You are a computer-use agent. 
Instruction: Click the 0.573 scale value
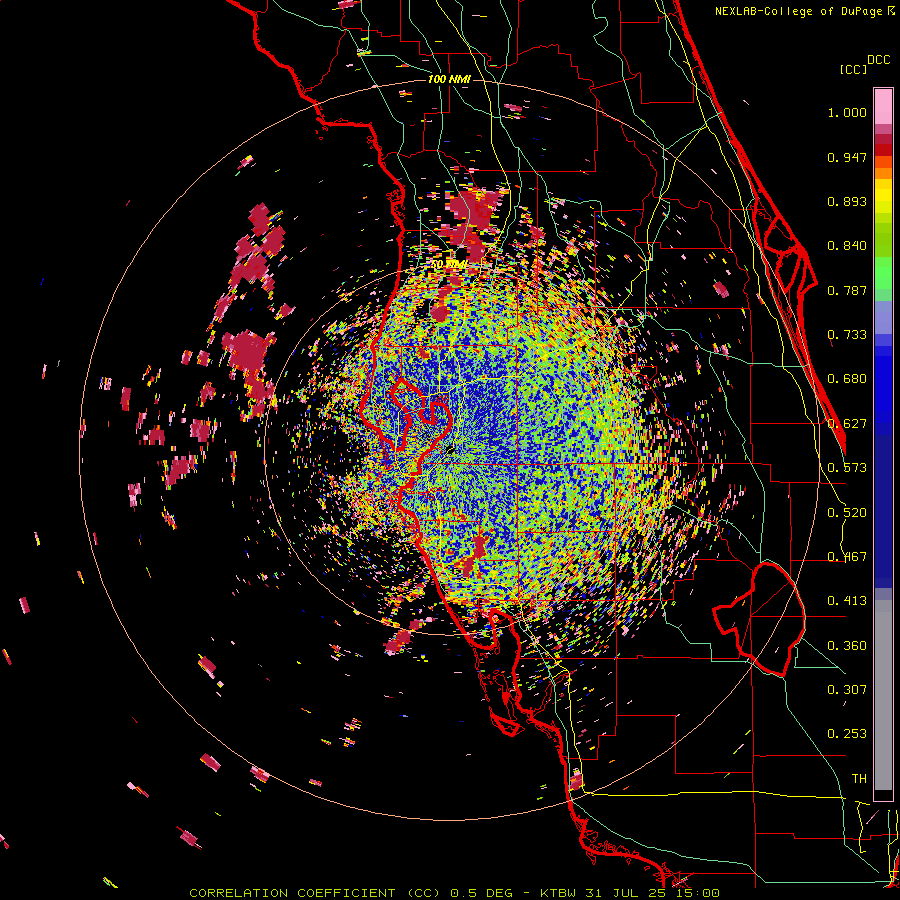pos(847,468)
